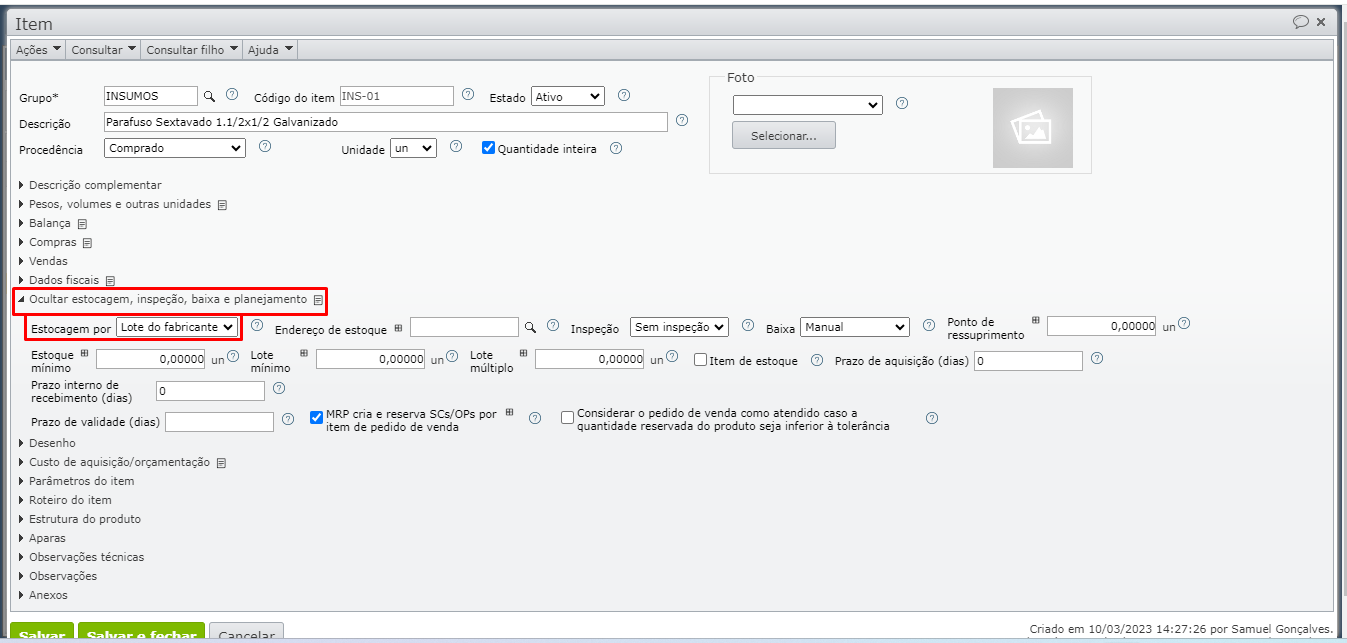The height and width of the screenshot is (643, 1347).
Task: Toggle MRP cria e reserva SCs/OPs checkbox
Action: pos(317,417)
